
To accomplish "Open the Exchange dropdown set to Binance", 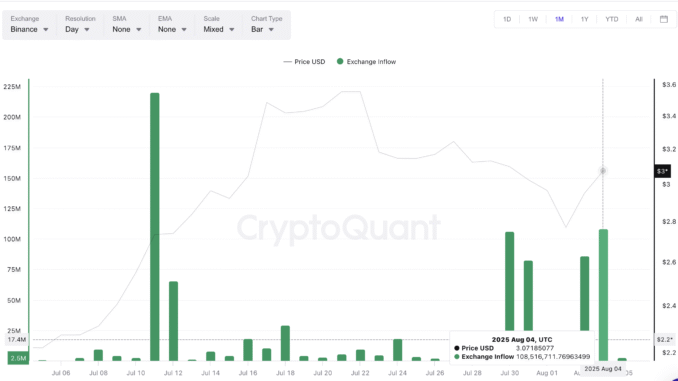I will click(29, 25).
